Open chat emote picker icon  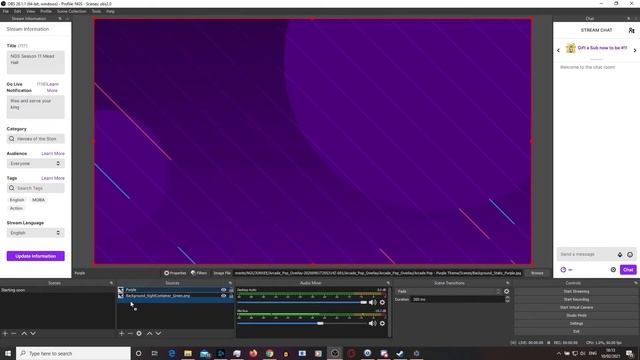630,254
